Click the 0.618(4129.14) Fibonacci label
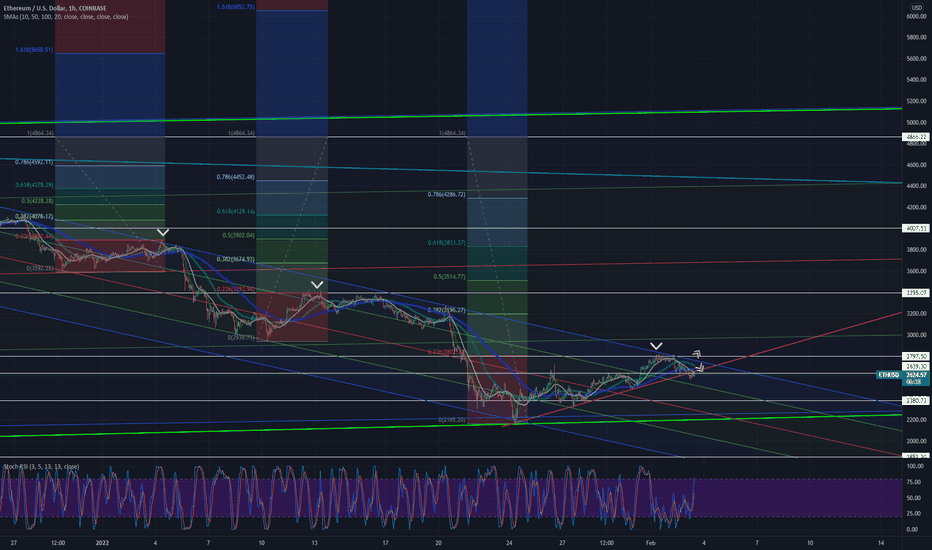The height and width of the screenshot is (550, 932). coord(235,212)
